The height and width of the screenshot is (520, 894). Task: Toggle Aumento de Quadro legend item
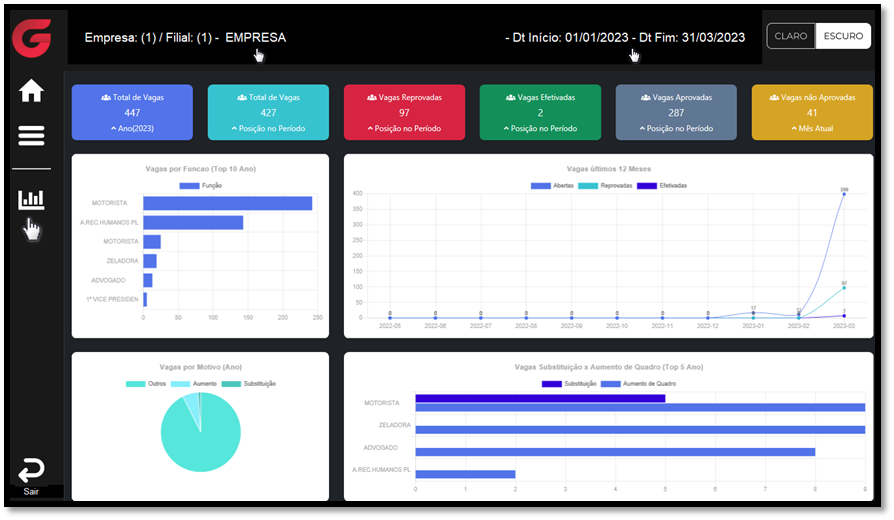click(639, 384)
